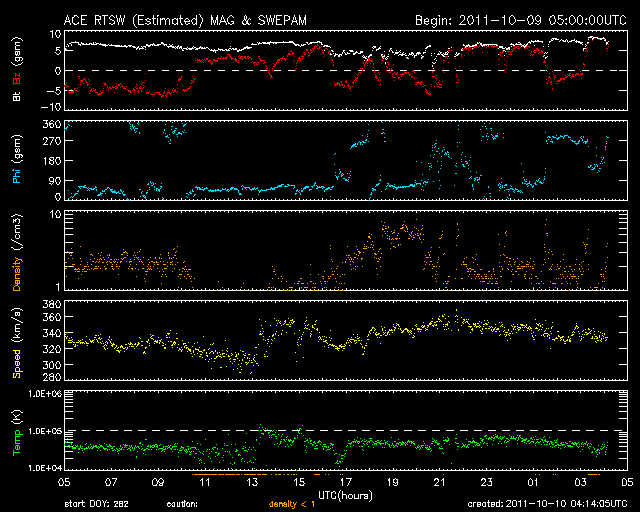Click the "(/cm3)" units in the Density label

[17, 232]
